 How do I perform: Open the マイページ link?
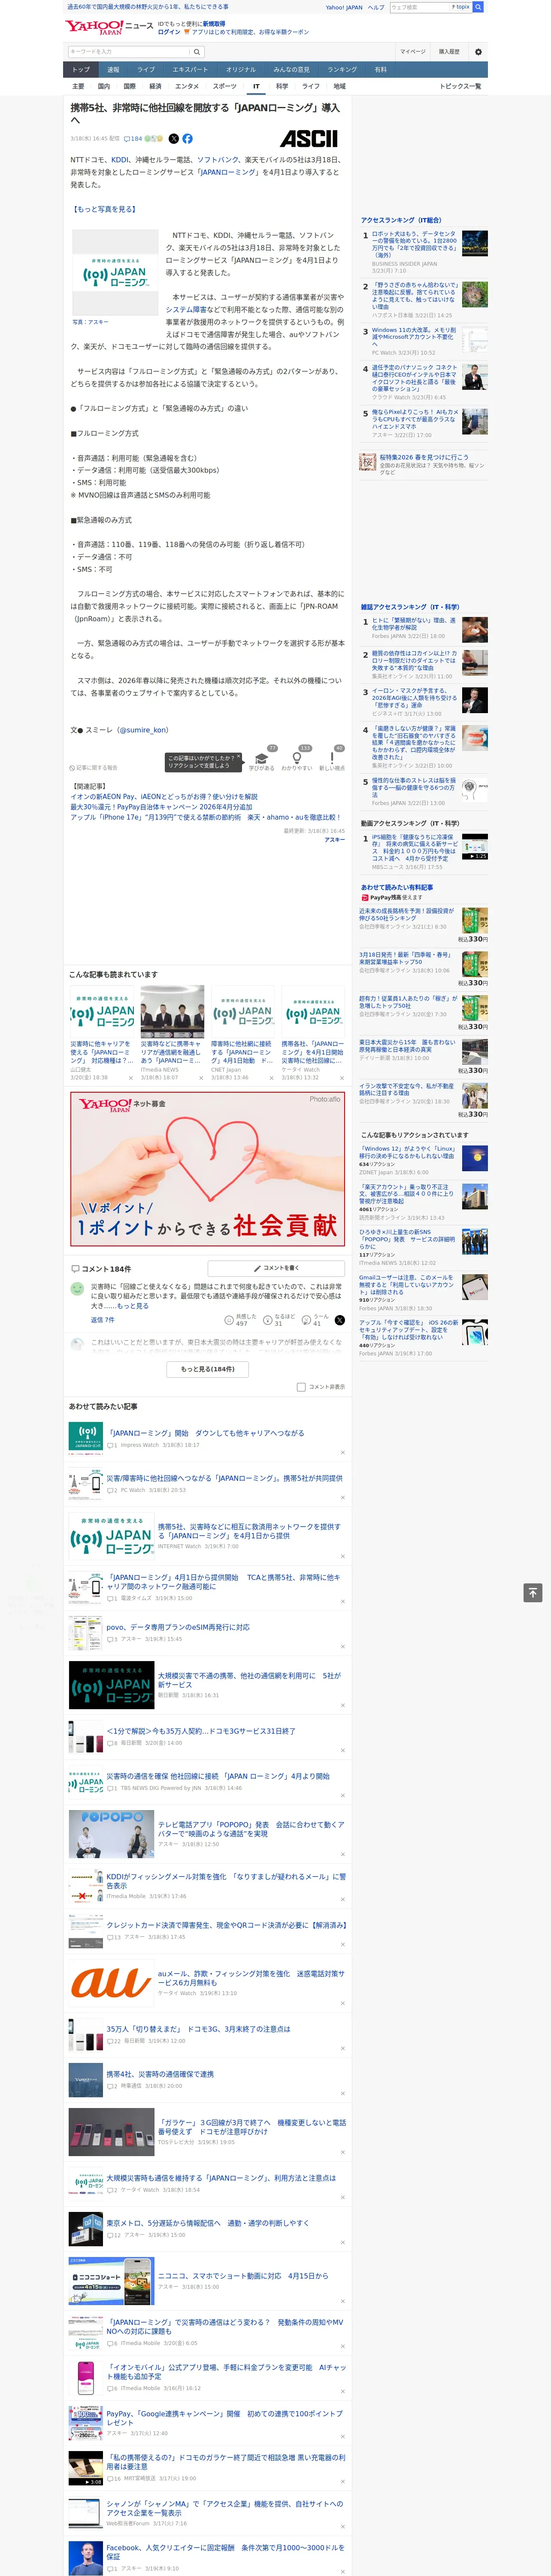413,51
